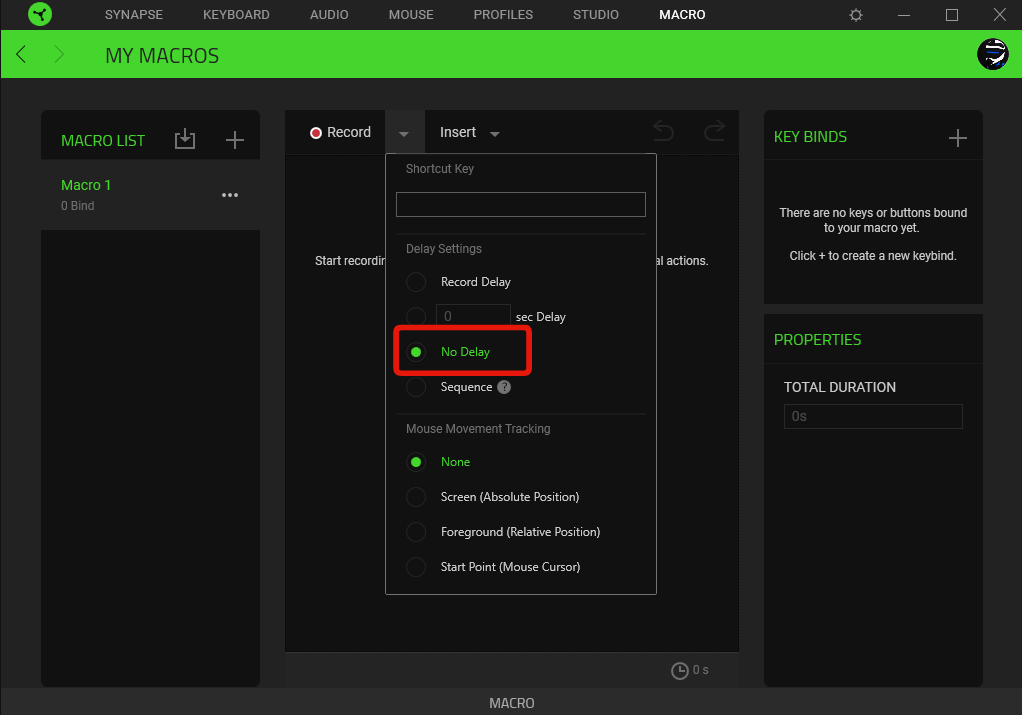Image resolution: width=1022 pixels, height=715 pixels.
Task: Open the profile avatar icon
Action: tap(992, 54)
